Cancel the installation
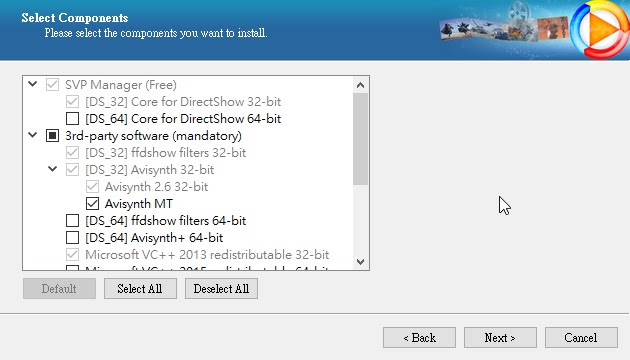The height and width of the screenshot is (360, 630). [581, 338]
